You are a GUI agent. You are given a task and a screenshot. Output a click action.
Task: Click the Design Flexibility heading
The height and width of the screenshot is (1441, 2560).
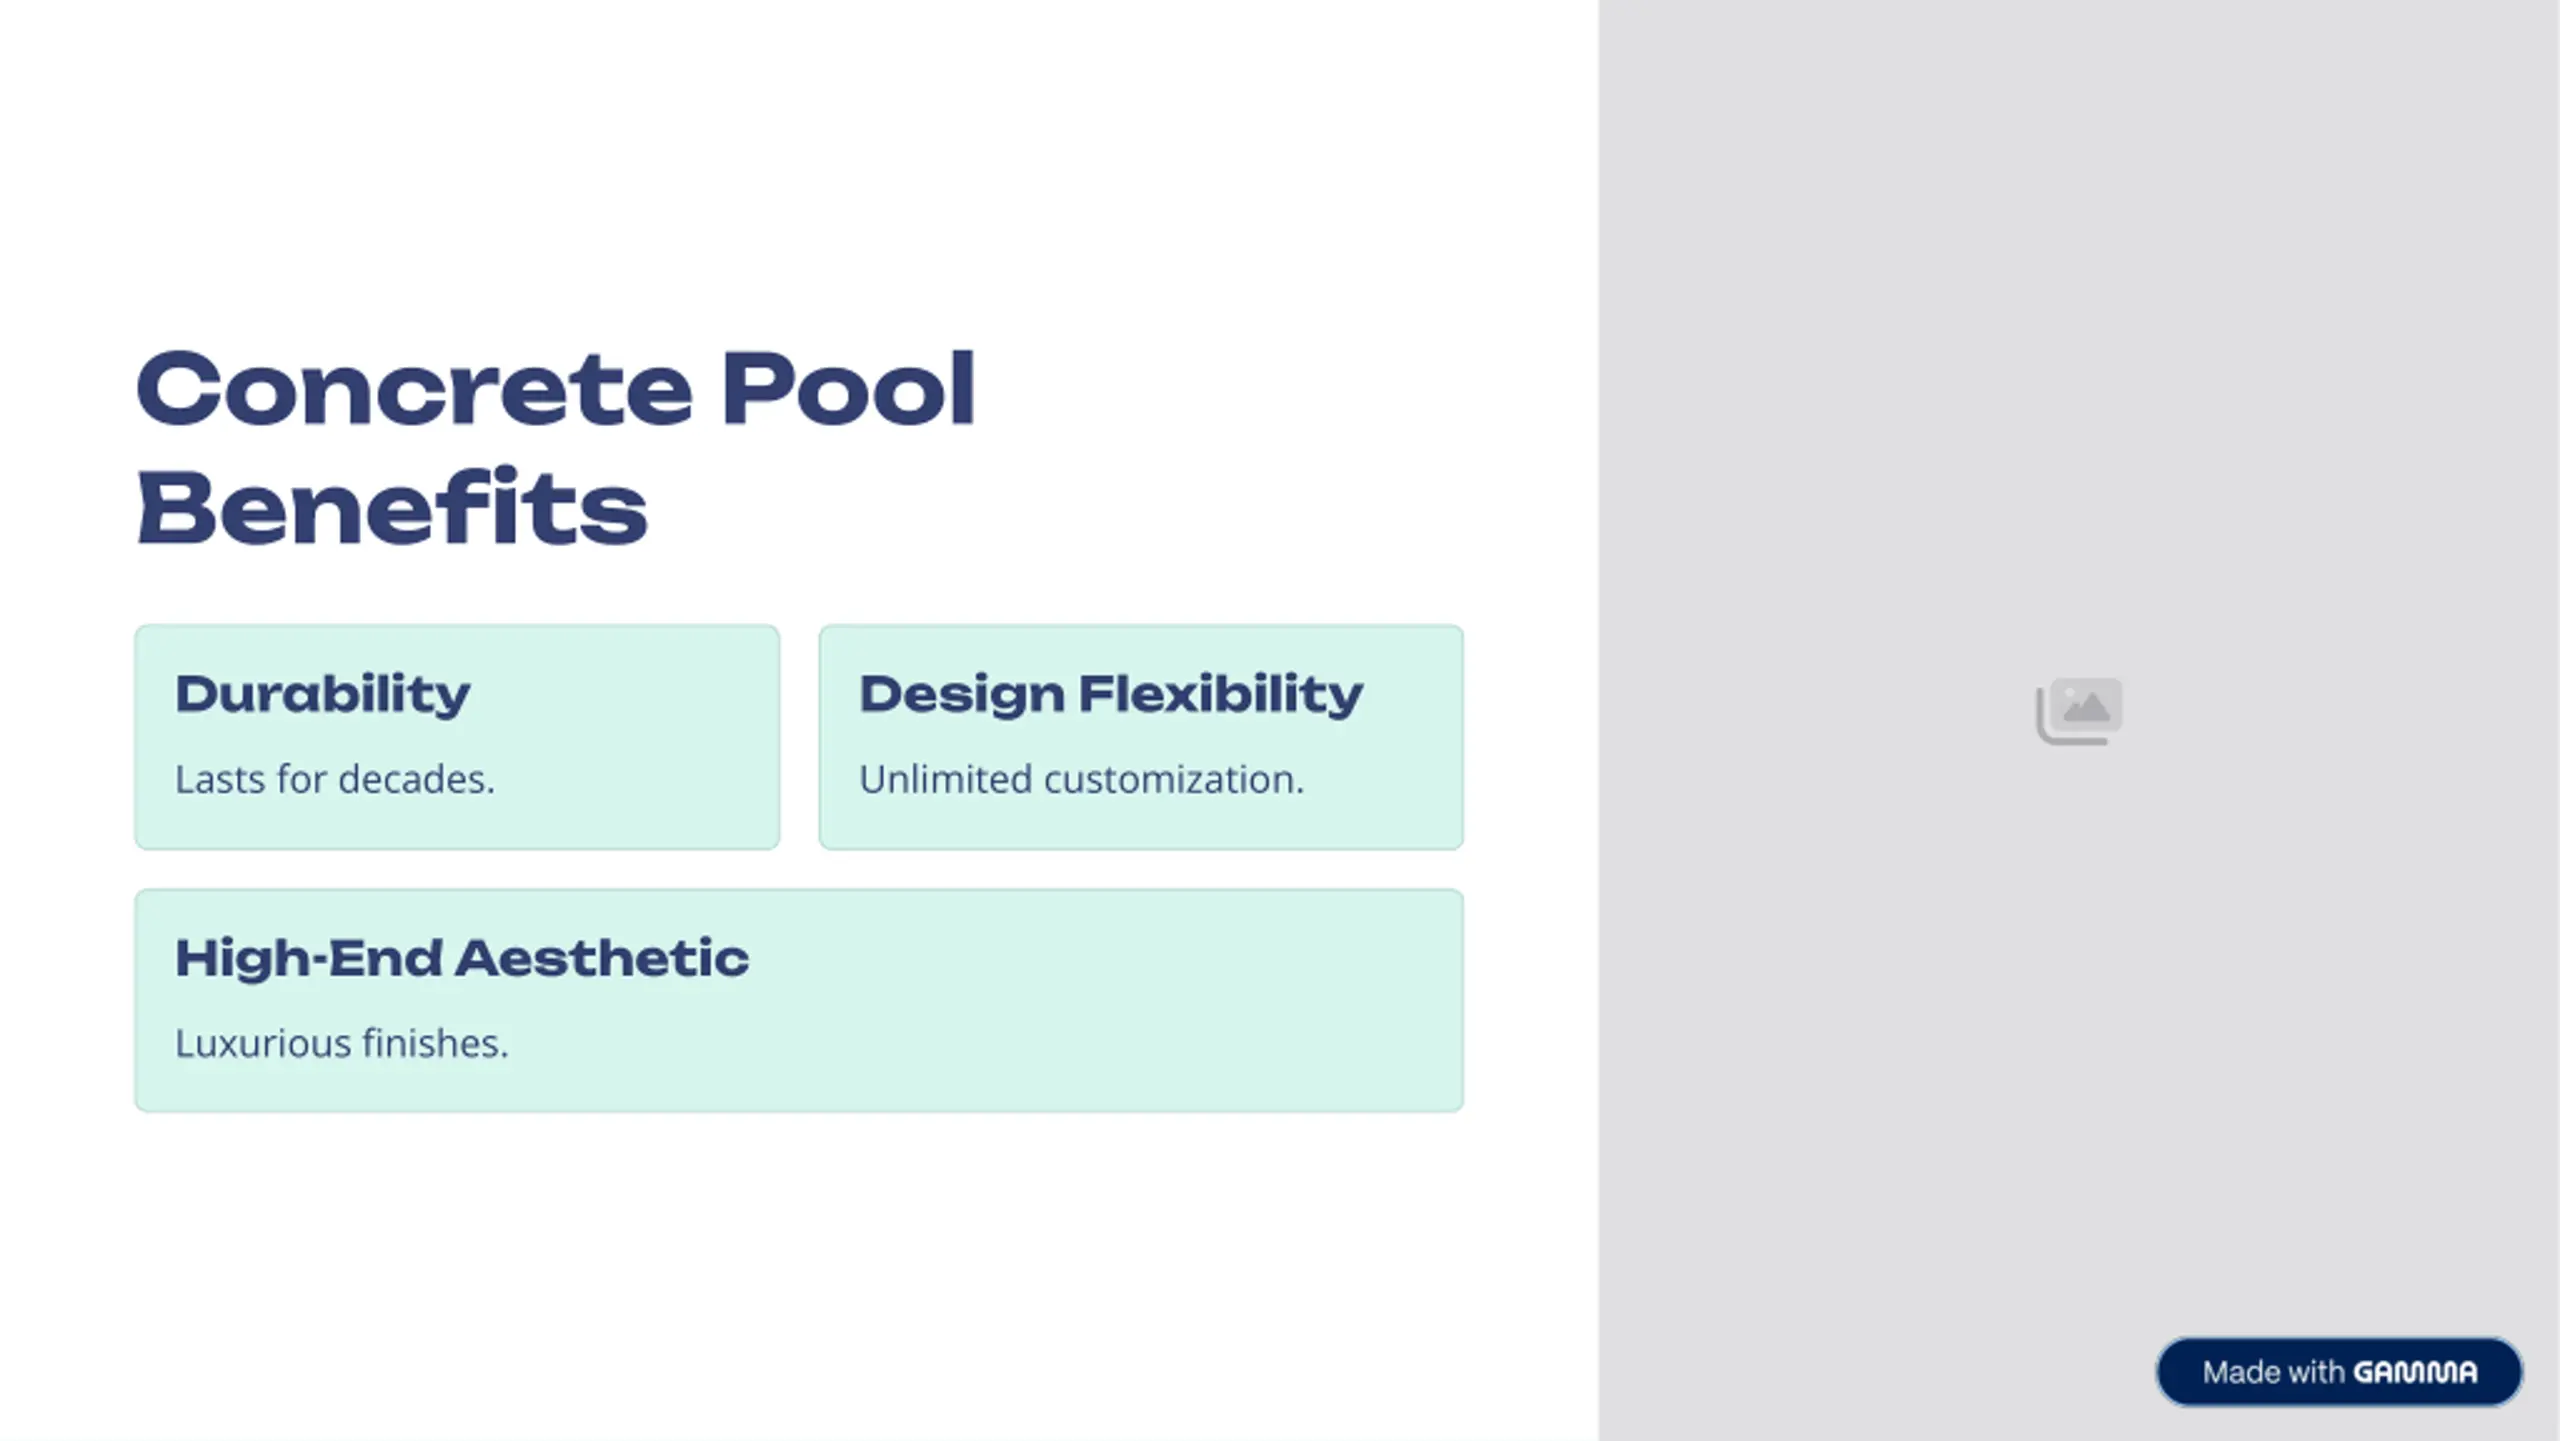(x=1111, y=694)
